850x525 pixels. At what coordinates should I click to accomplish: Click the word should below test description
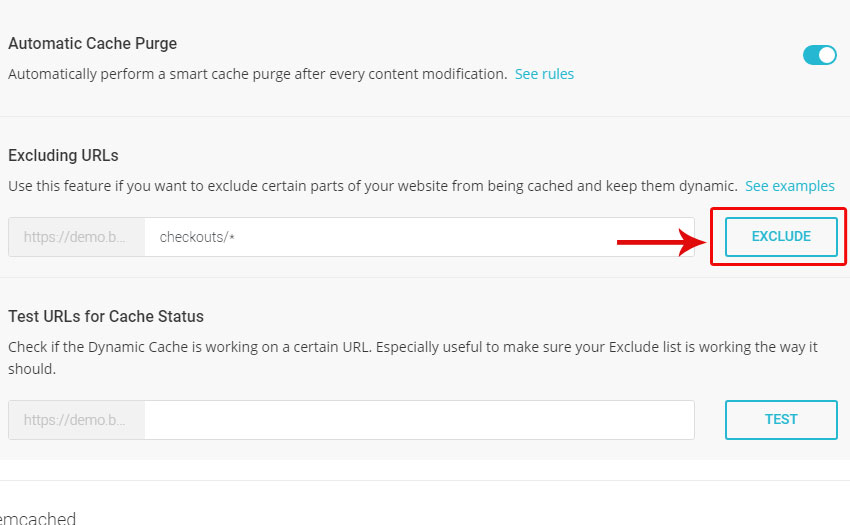[31, 369]
